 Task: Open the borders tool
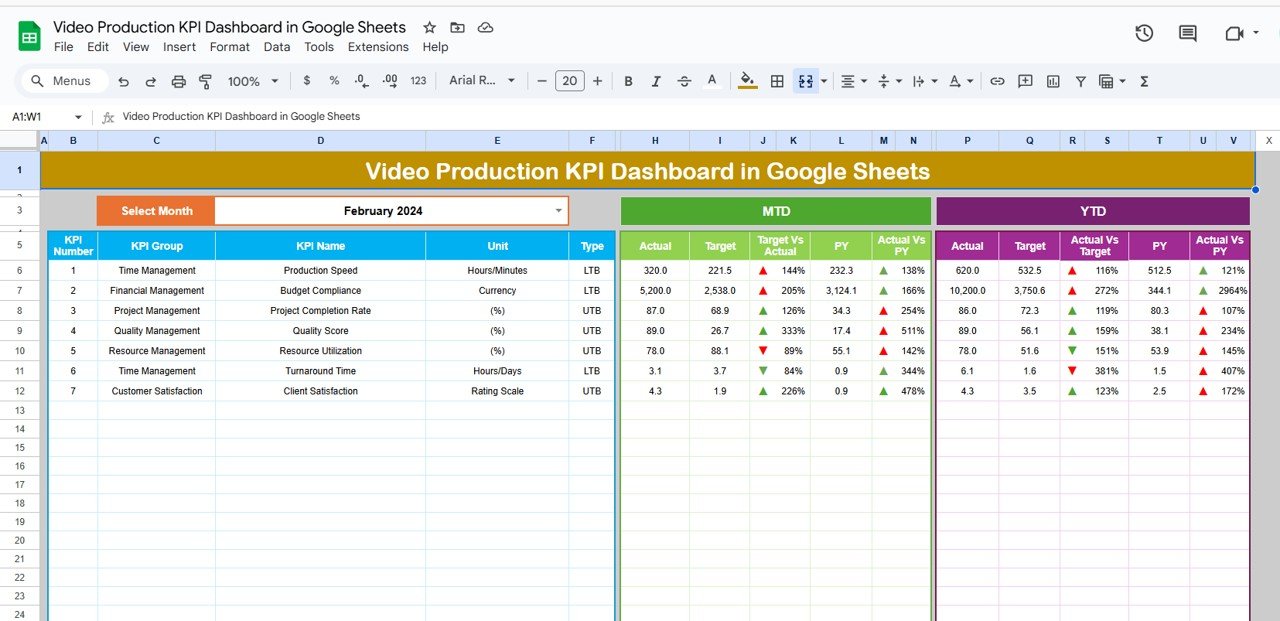[x=777, y=81]
